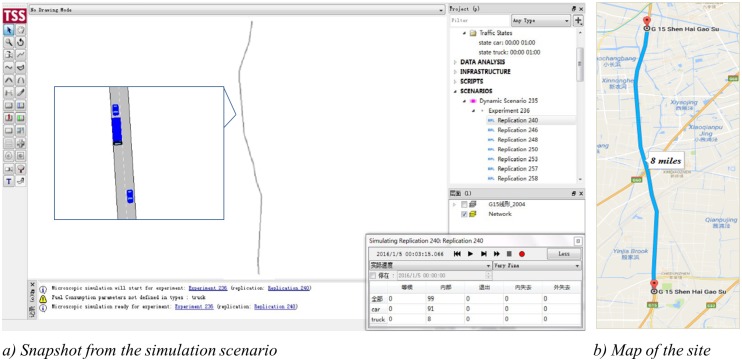Click the Project panel filter field
The width and height of the screenshot is (742, 361).
click(x=479, y=21)
